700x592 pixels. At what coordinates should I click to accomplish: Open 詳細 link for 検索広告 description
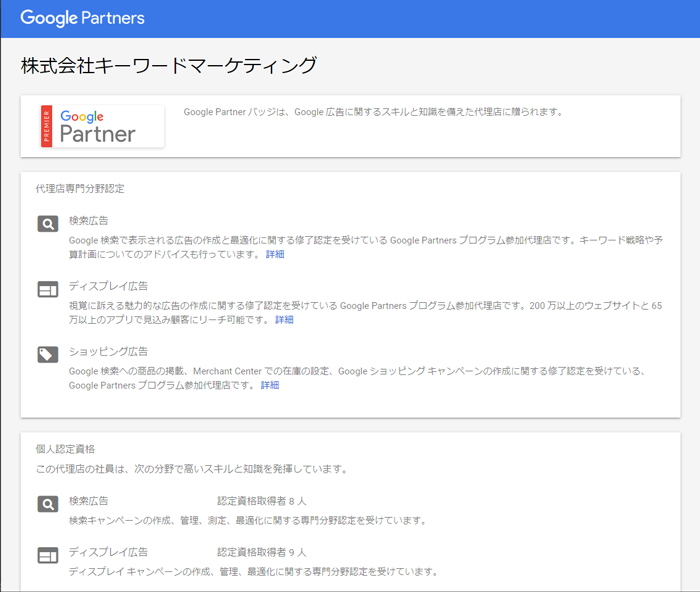275,254
